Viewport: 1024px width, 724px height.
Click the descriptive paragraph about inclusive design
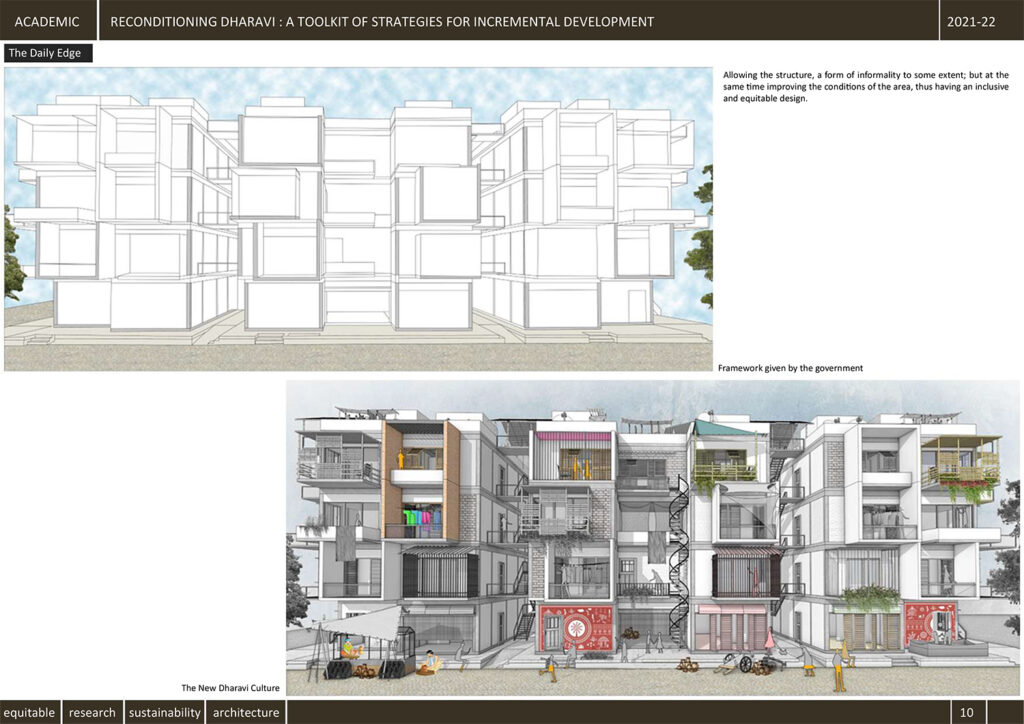[x=865, y=86]
